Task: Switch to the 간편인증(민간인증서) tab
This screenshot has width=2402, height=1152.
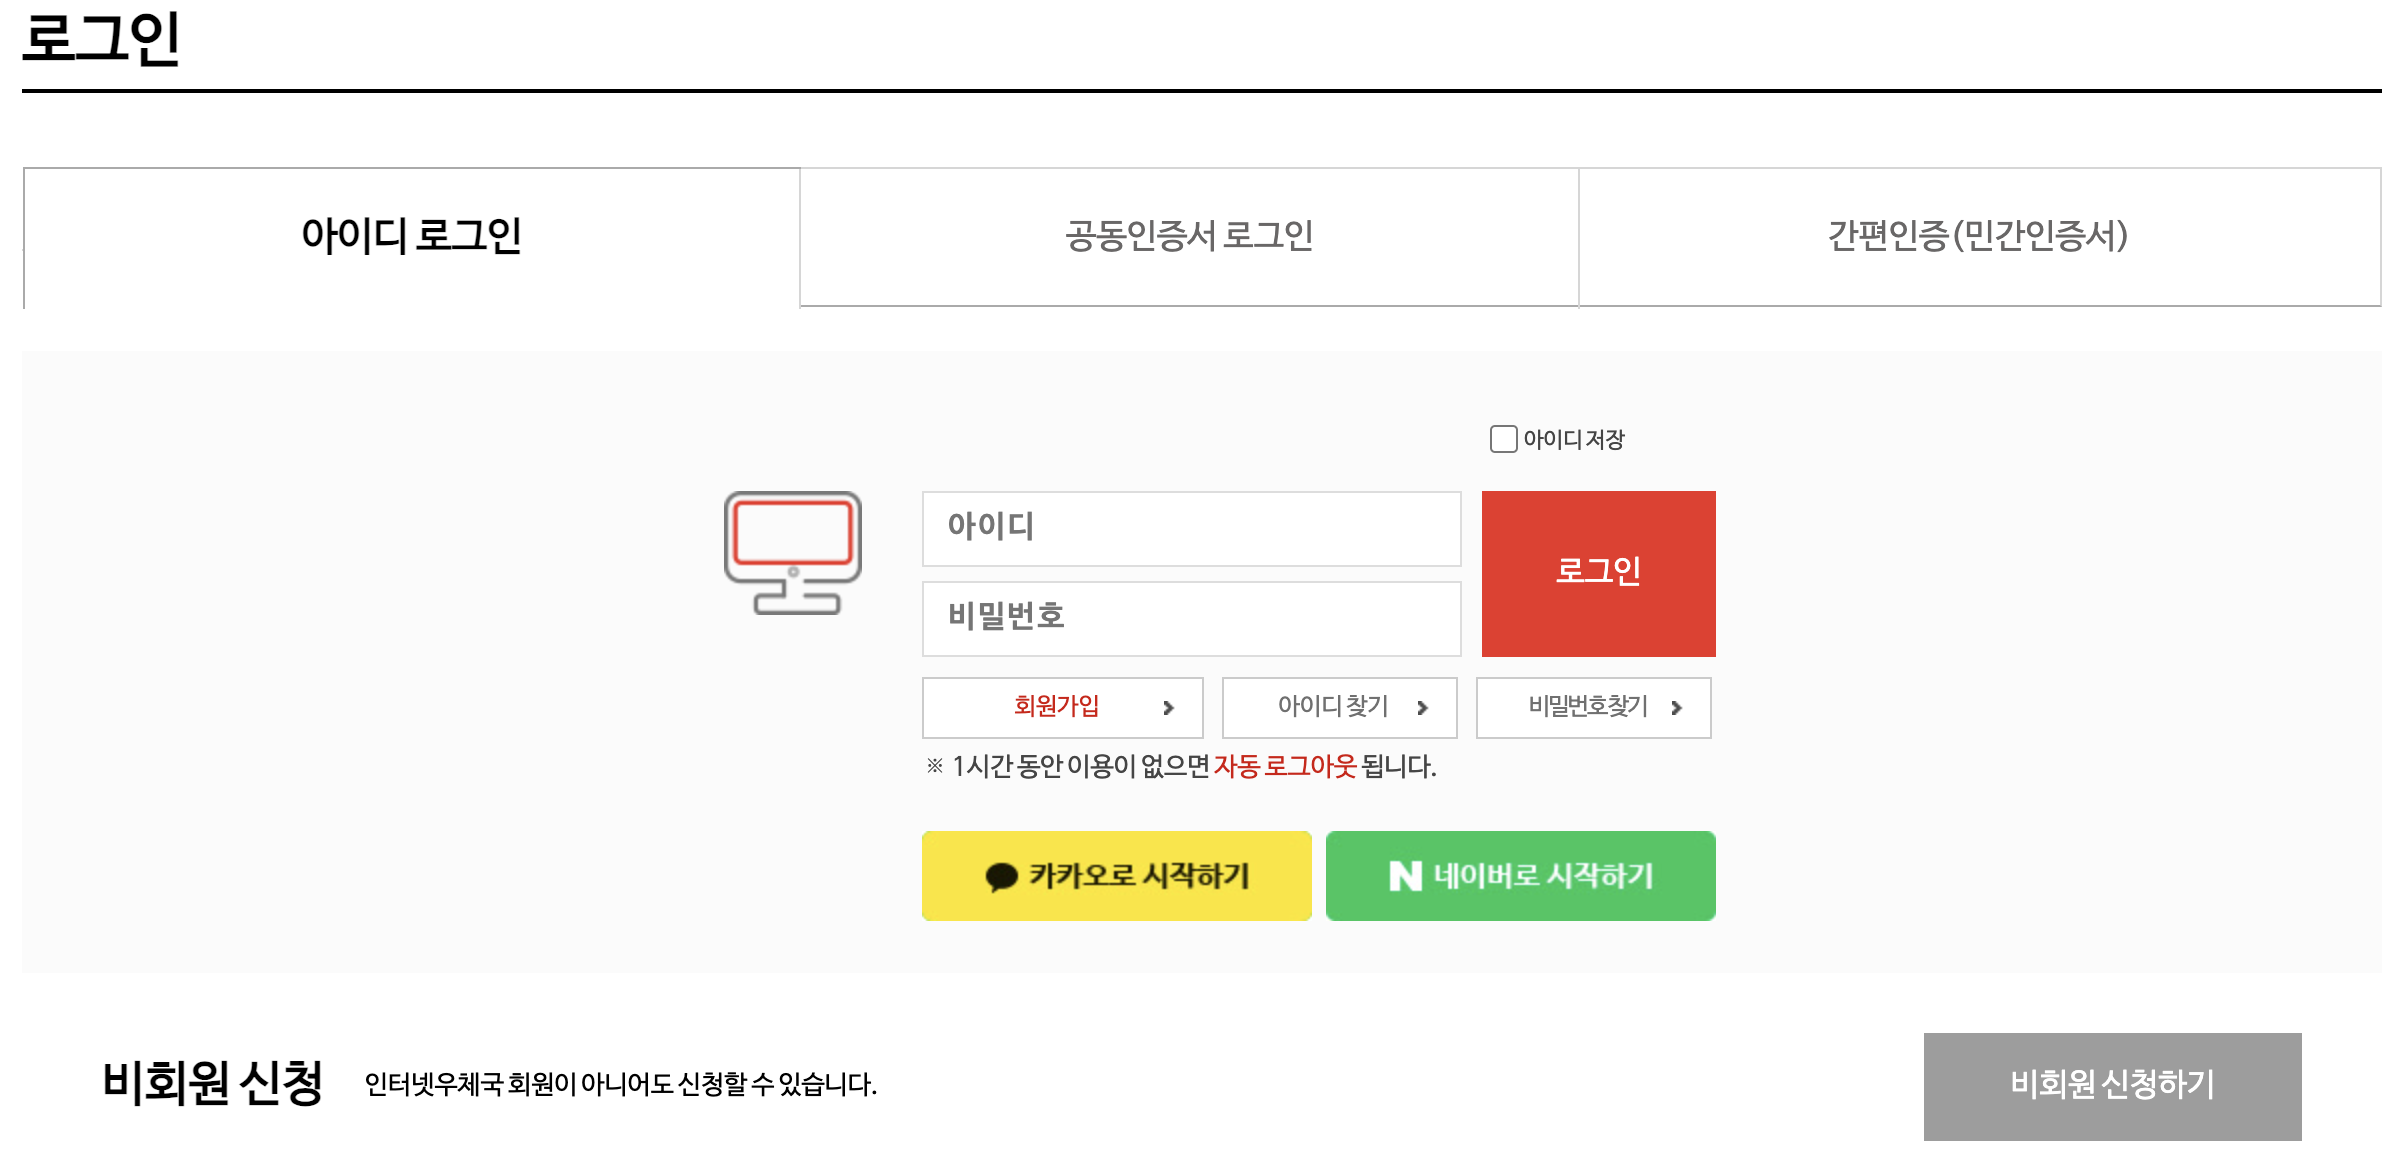Action: point(1975,237)
